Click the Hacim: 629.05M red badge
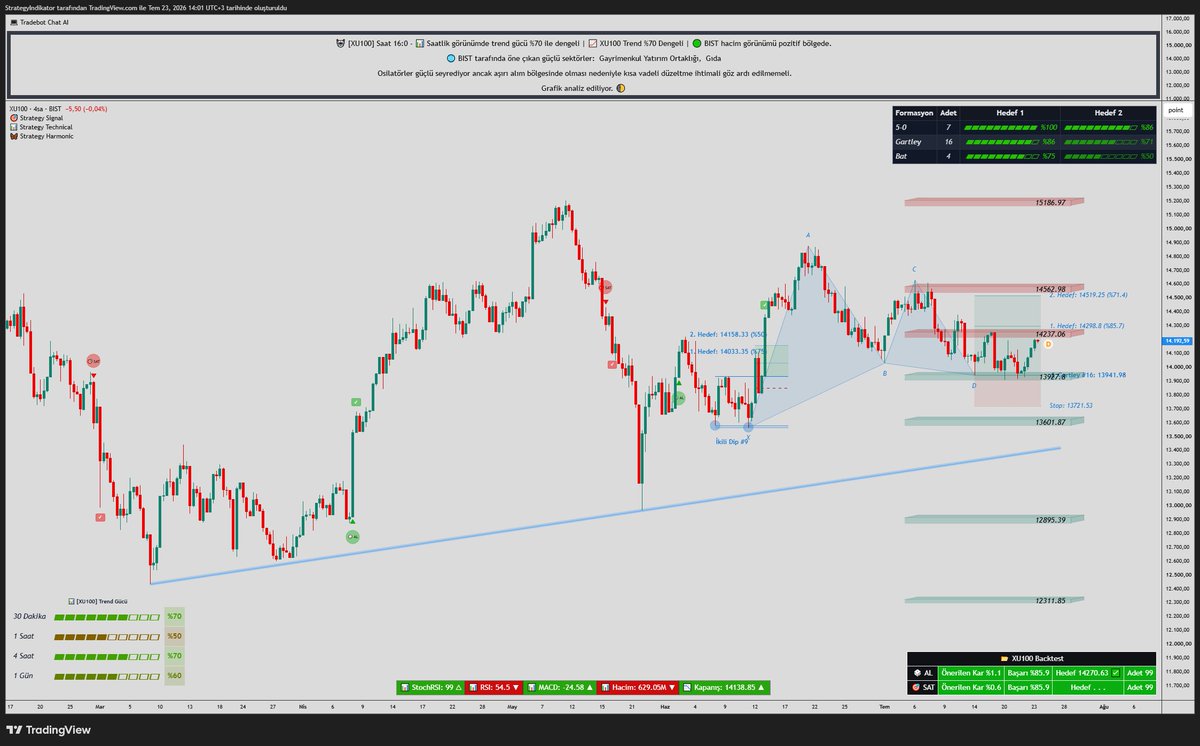 637,687
